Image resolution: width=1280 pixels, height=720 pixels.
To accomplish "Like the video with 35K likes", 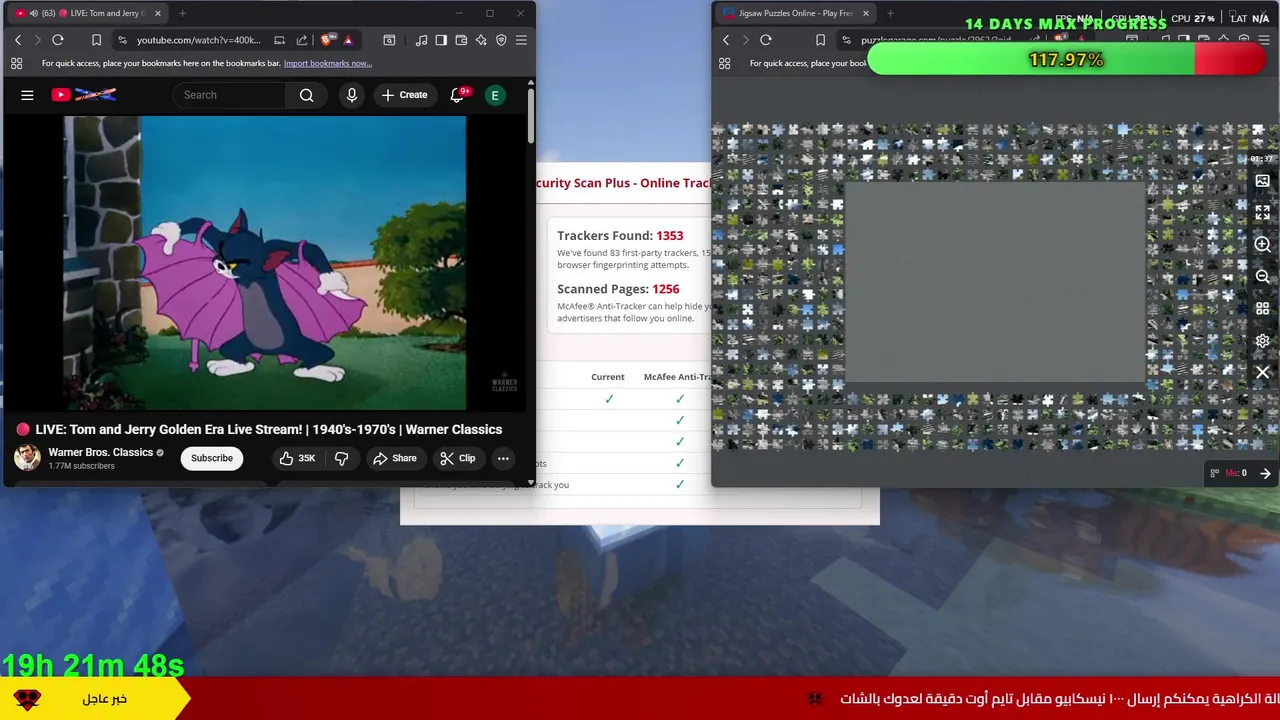I will [x=297, y=458].
